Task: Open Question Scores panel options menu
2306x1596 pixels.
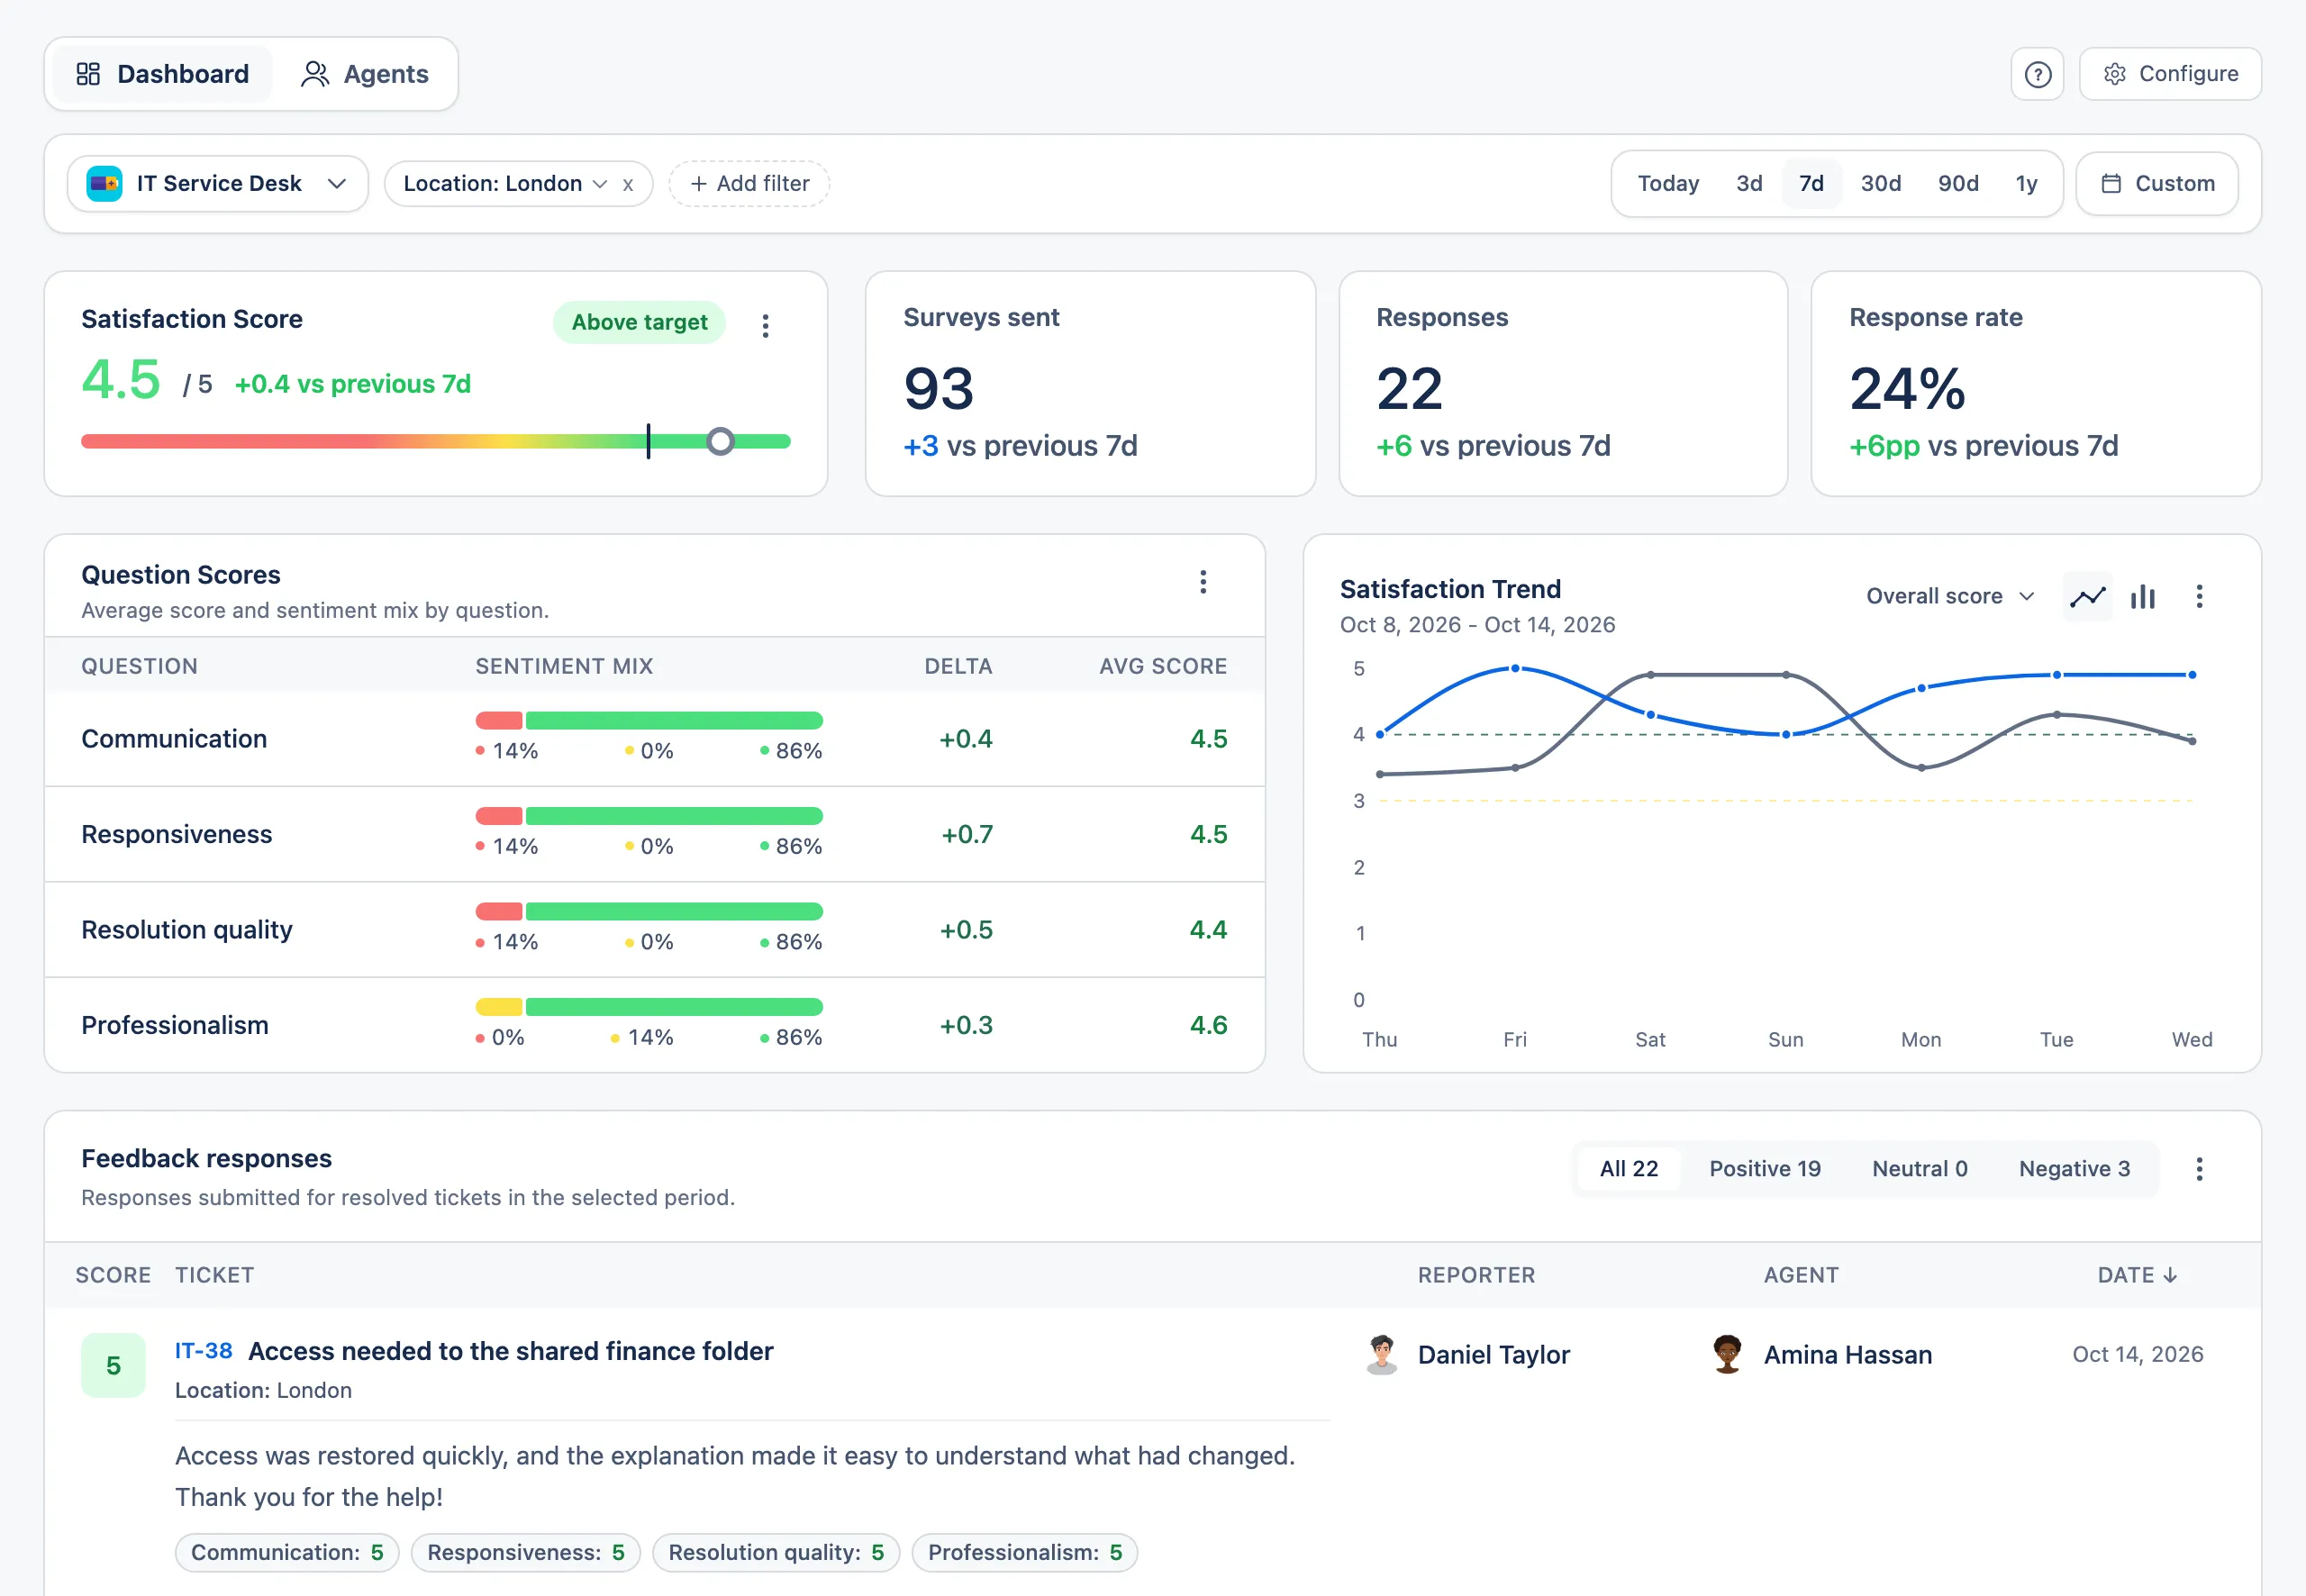Action: tap(1203, 582)
